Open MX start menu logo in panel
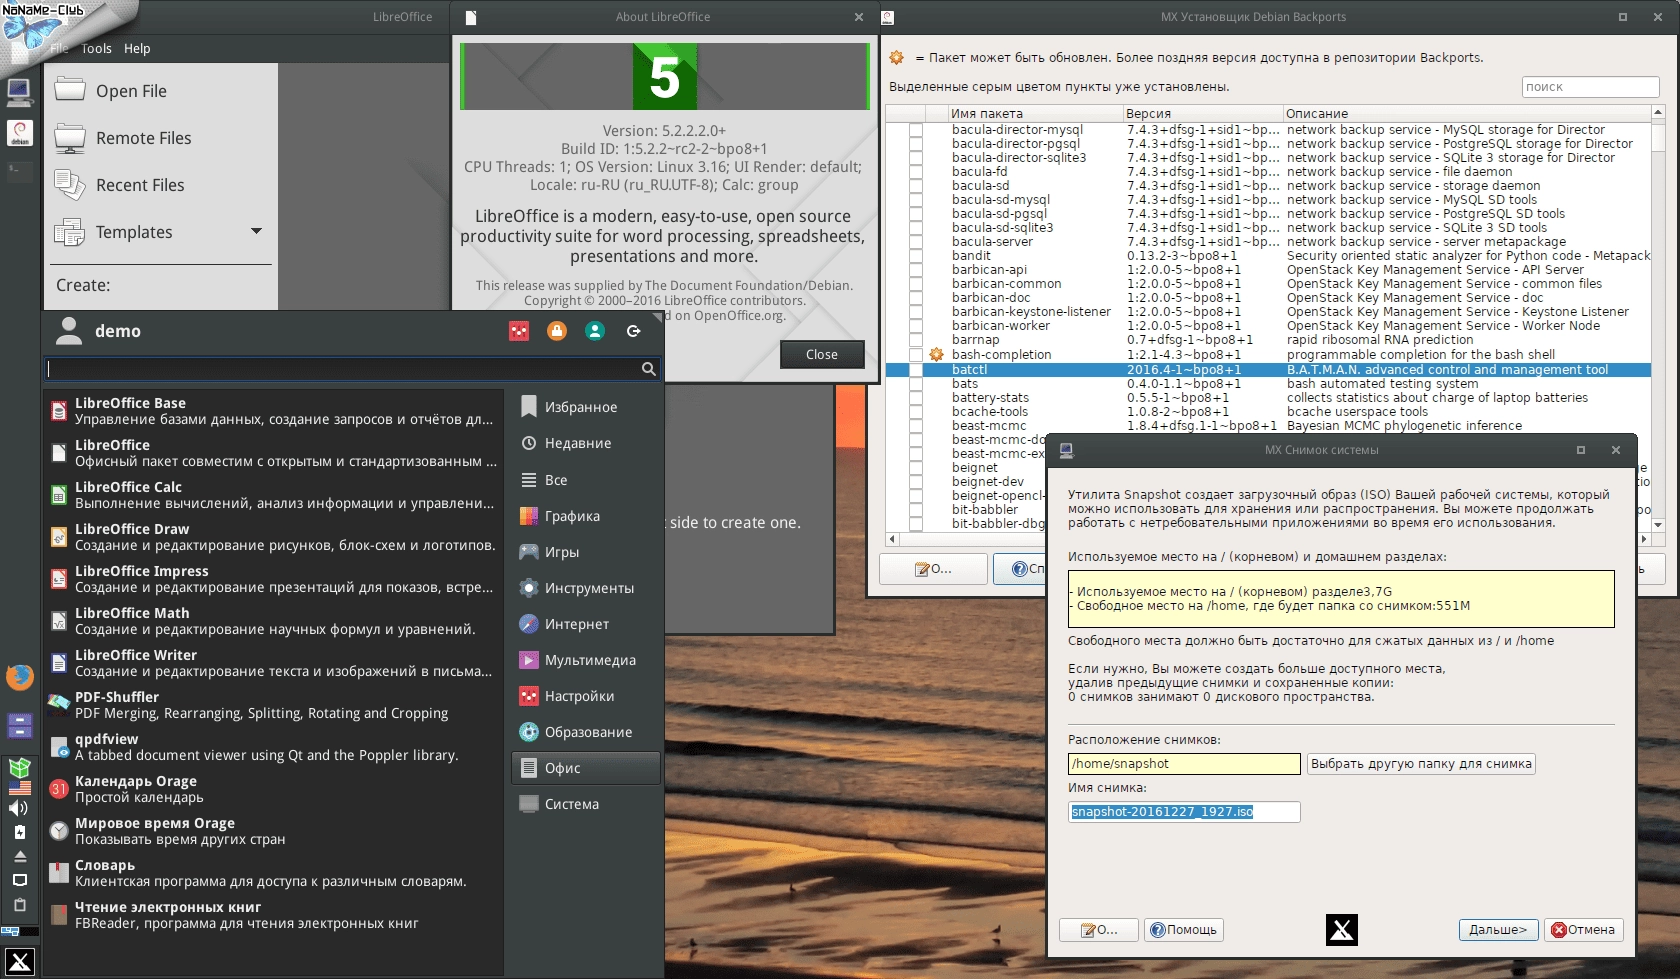The image size is (1680, 979). point(19,962)
